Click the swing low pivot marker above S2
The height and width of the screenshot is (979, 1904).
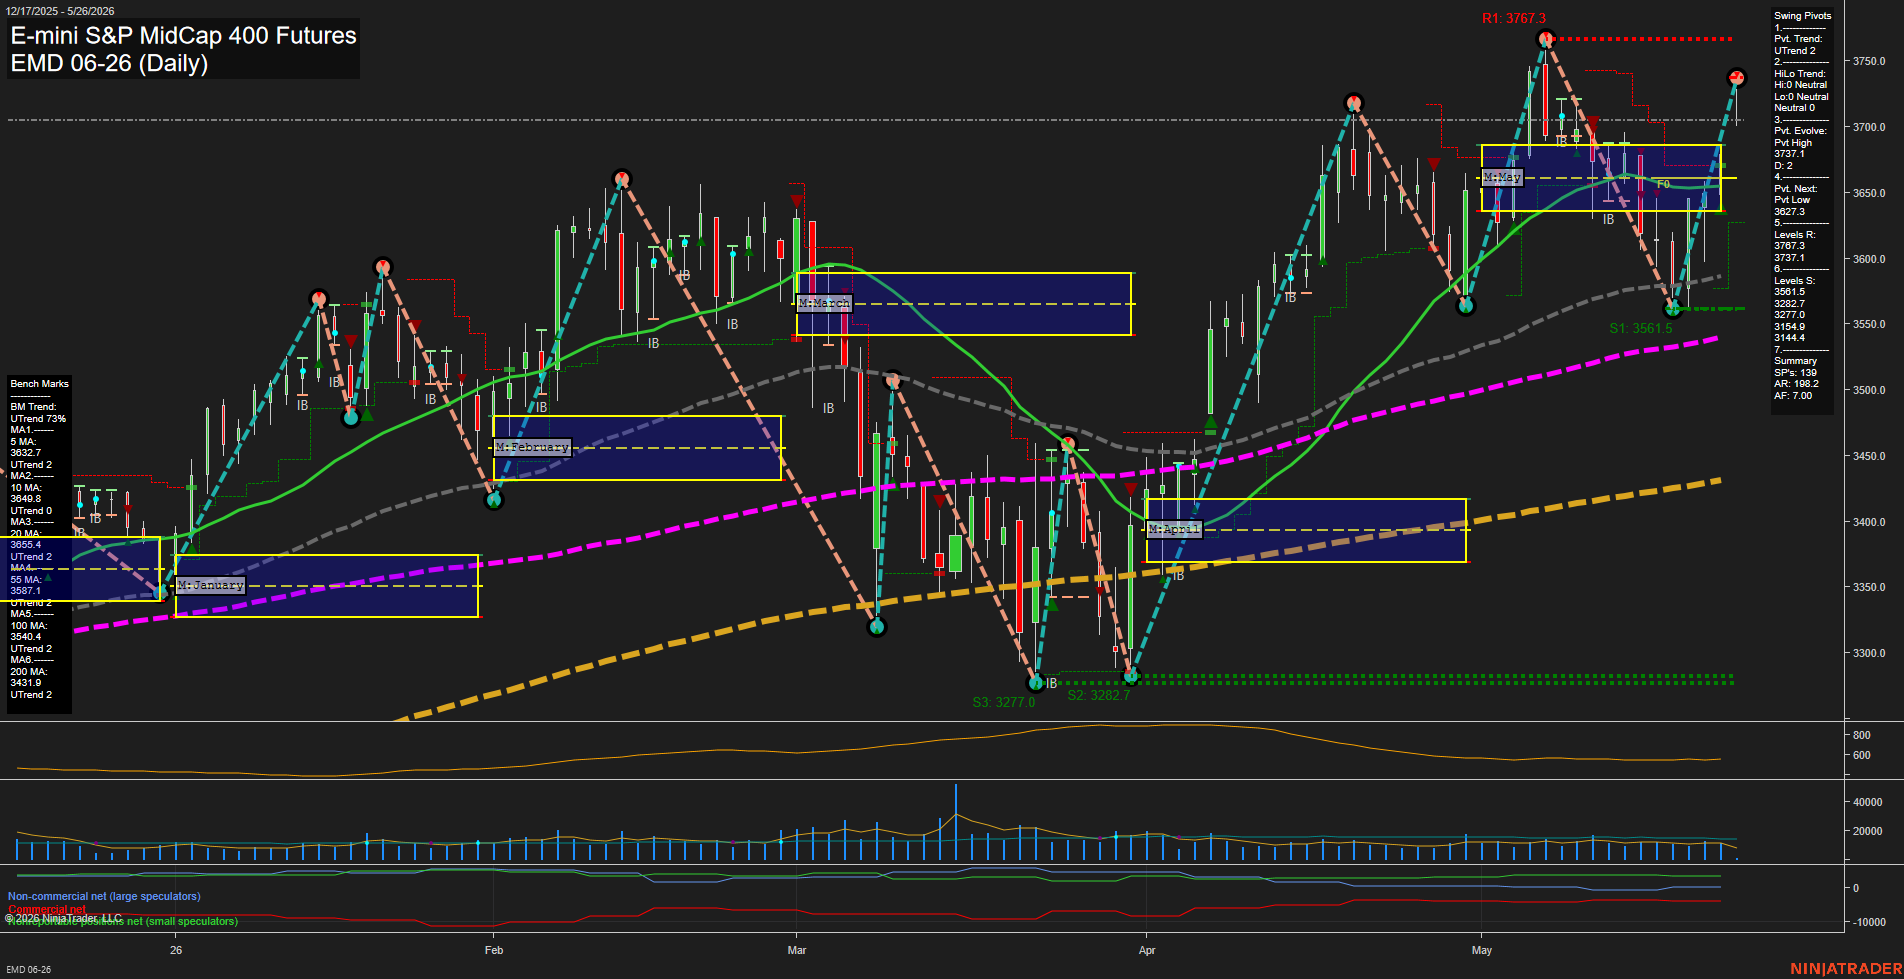click(x=1131, y=676)
